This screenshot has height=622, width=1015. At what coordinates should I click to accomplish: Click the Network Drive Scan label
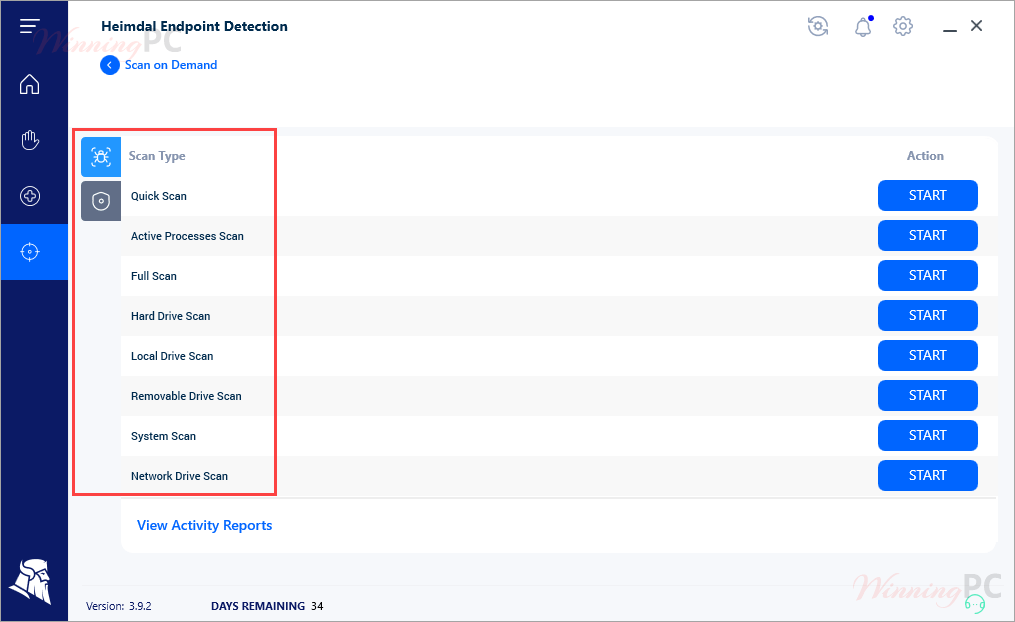point(179,476)
